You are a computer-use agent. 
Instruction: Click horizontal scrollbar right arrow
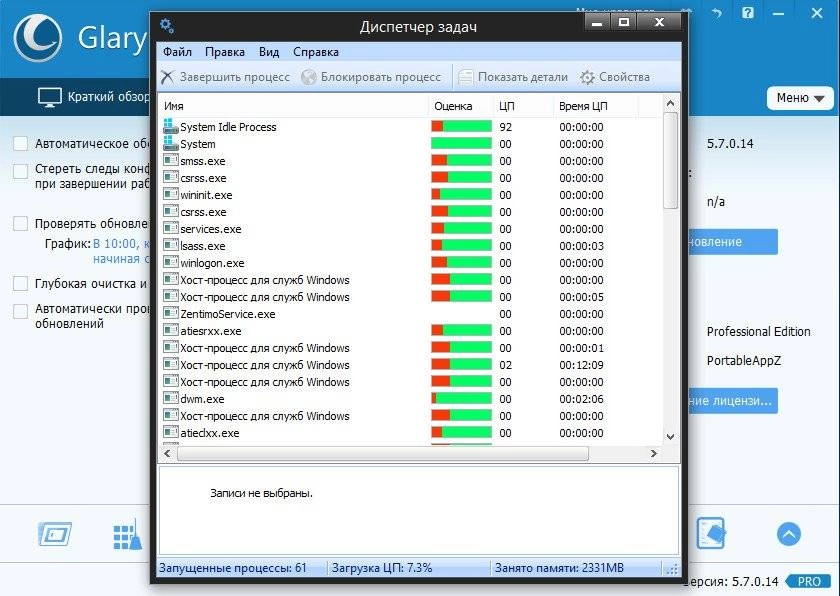coord(654,454)
